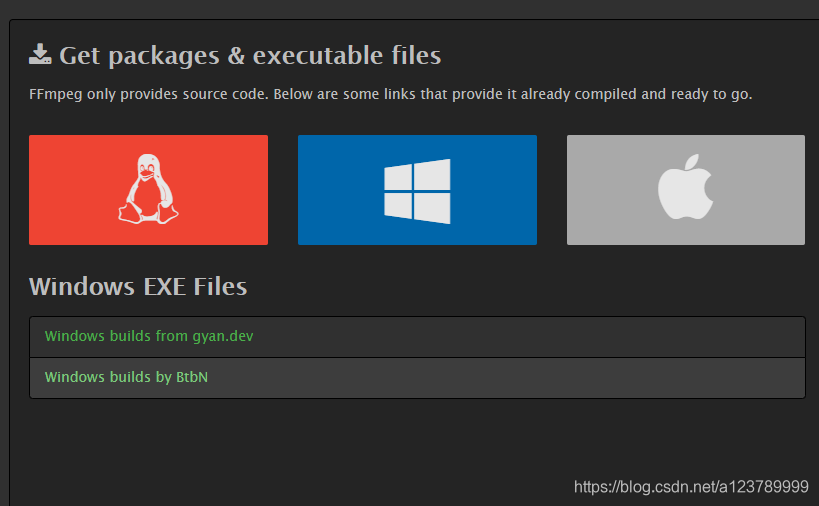Select the Linux penguin download tile
Screen dimensions: 819x506
pos(148,190)
